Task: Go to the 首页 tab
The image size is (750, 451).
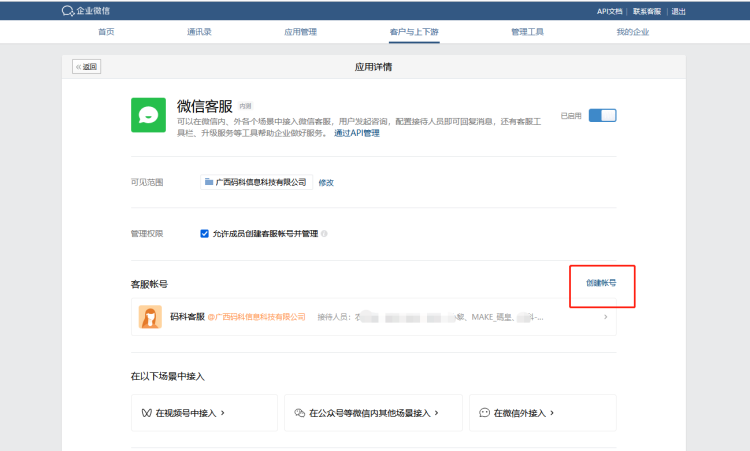Action: pos(106,32)
